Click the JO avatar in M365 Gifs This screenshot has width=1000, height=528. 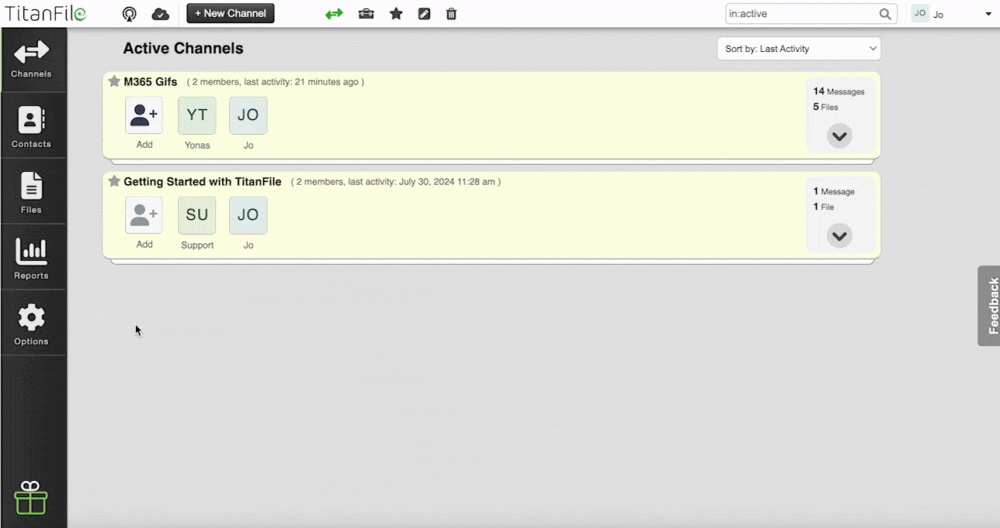point(248,115)
